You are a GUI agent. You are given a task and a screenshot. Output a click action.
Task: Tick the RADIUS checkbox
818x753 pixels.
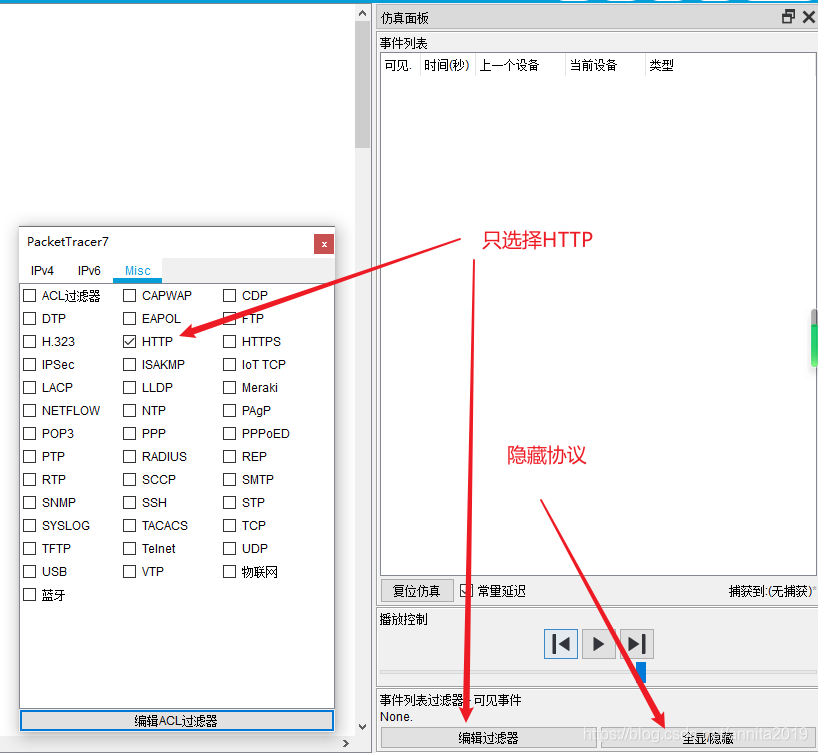tap(129, 457)
